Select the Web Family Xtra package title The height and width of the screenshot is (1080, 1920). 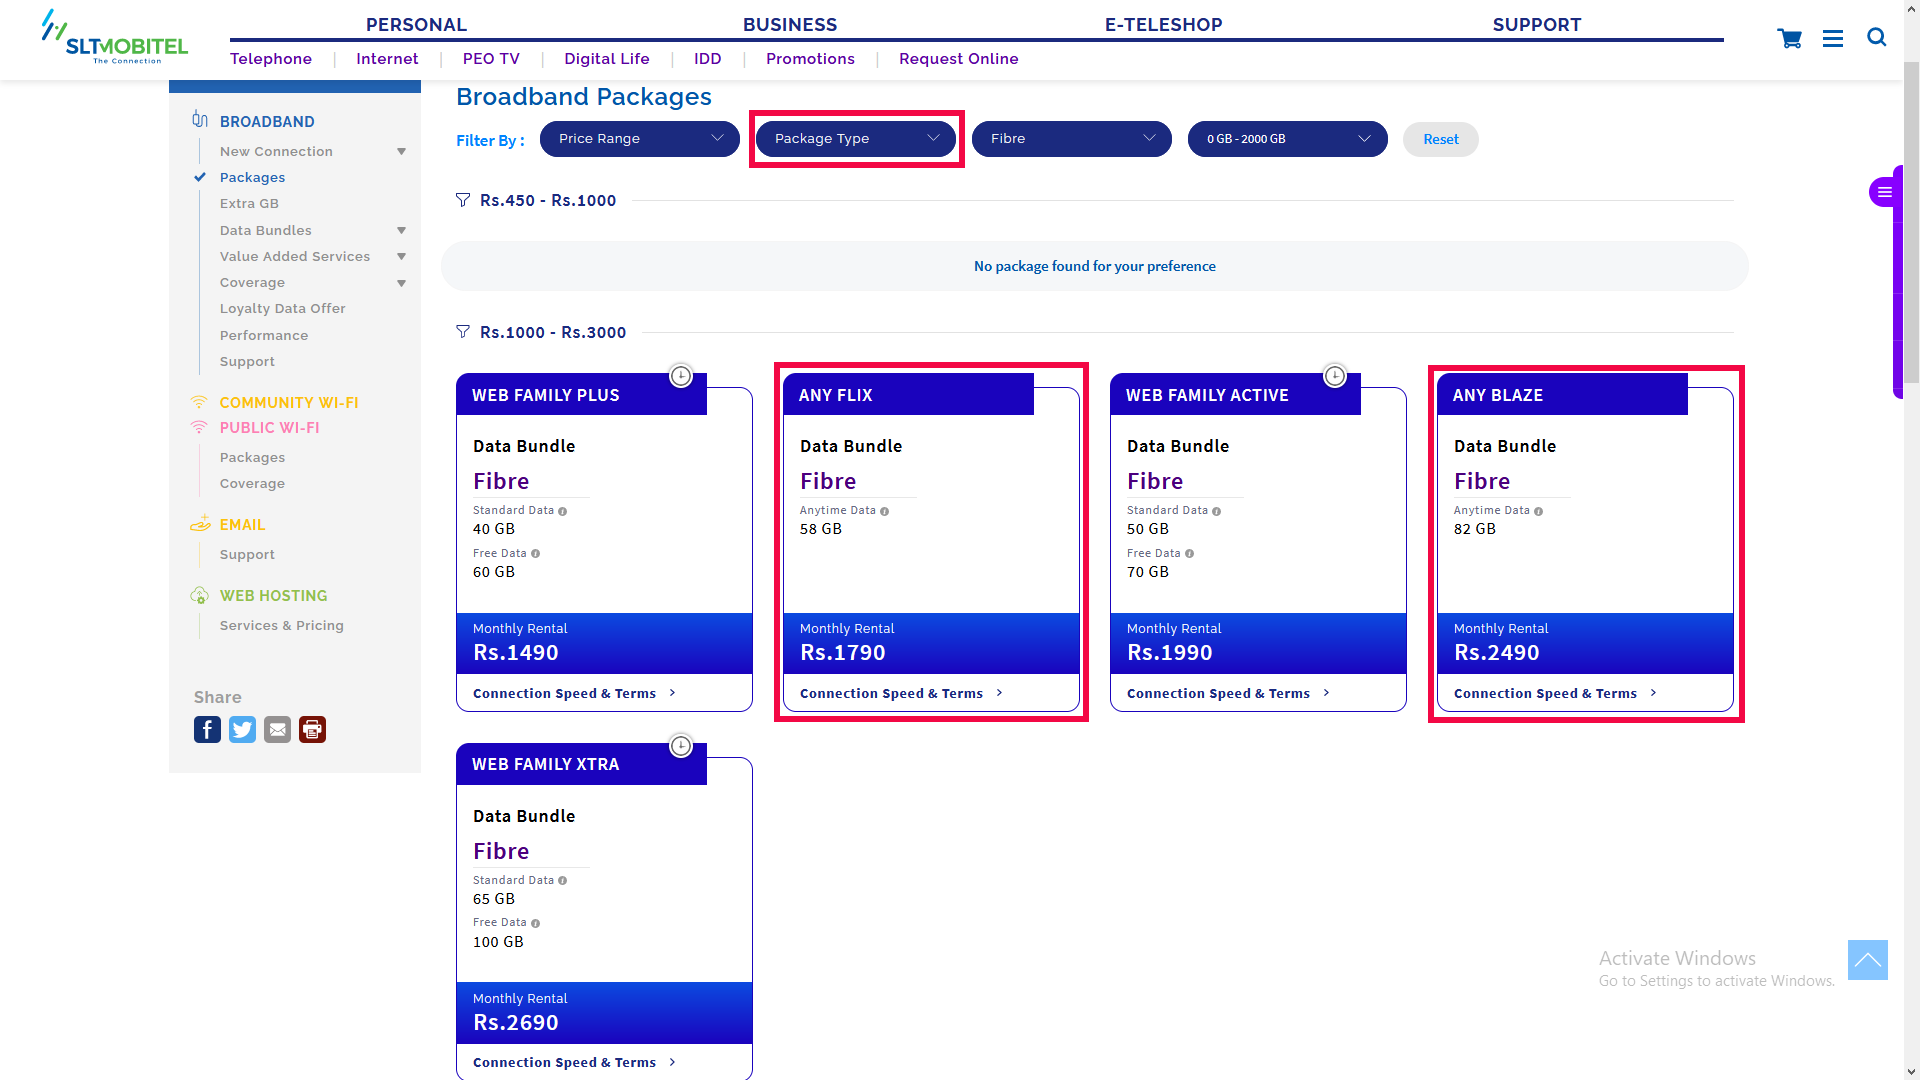(x=545, y=765)
